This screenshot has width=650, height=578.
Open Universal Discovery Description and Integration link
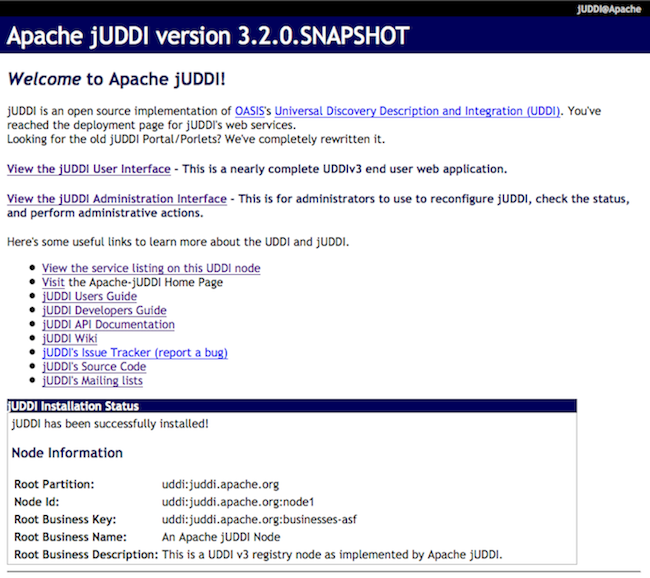417,110
